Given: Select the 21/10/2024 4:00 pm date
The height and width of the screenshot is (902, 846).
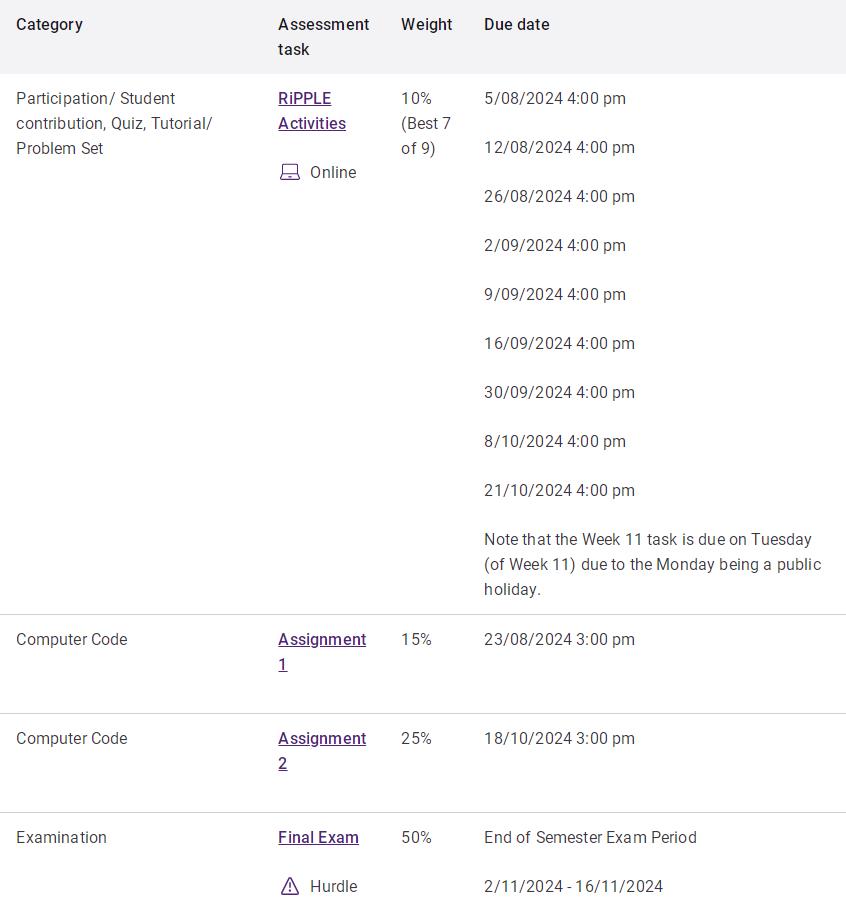Looking at the screenshot, I should 560,490.
